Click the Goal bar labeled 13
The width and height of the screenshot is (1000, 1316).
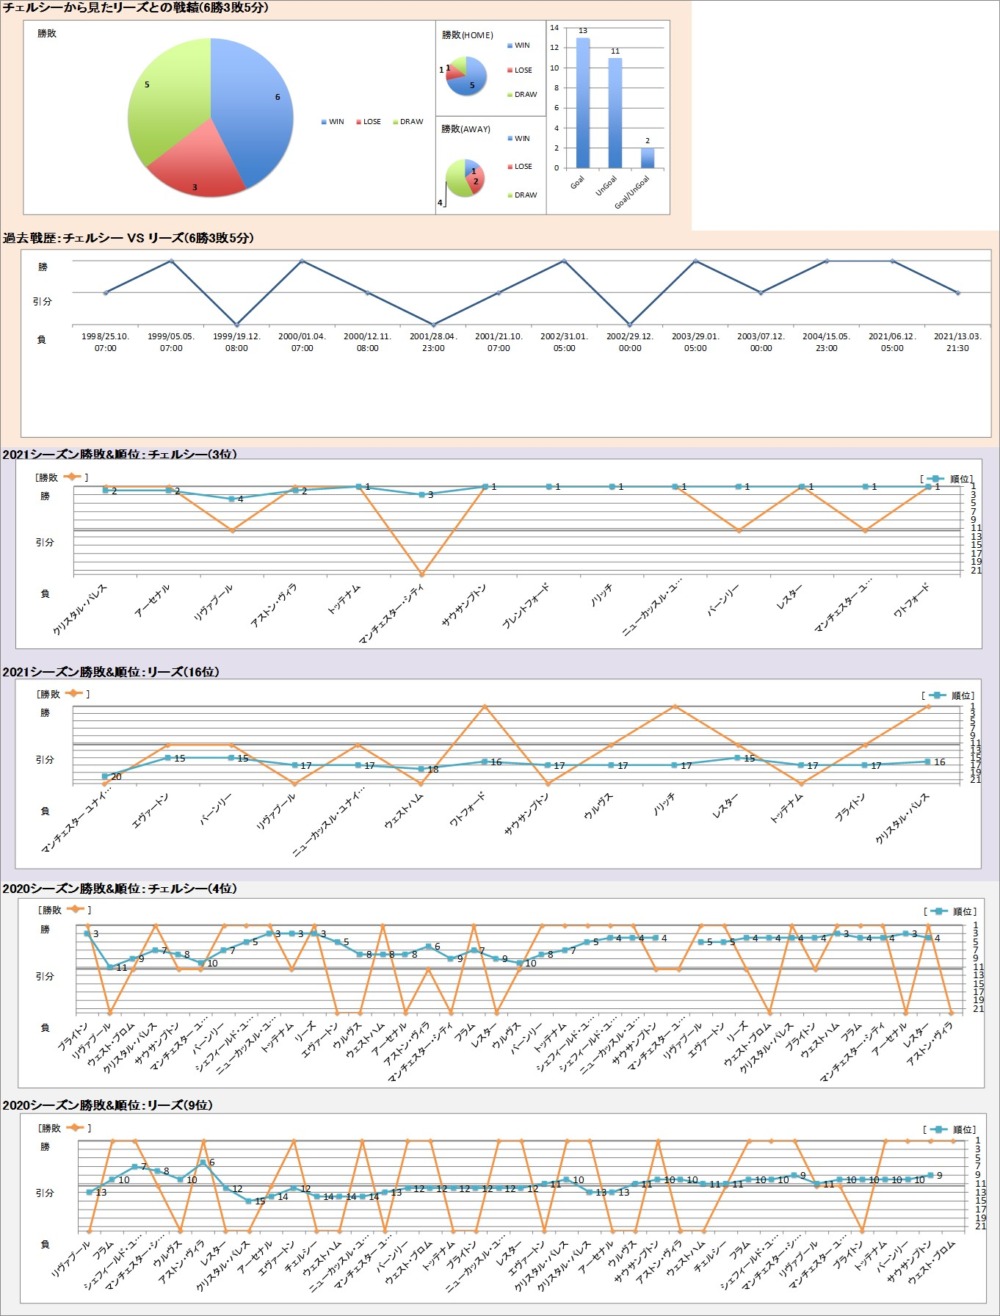[x=583, y=102]
